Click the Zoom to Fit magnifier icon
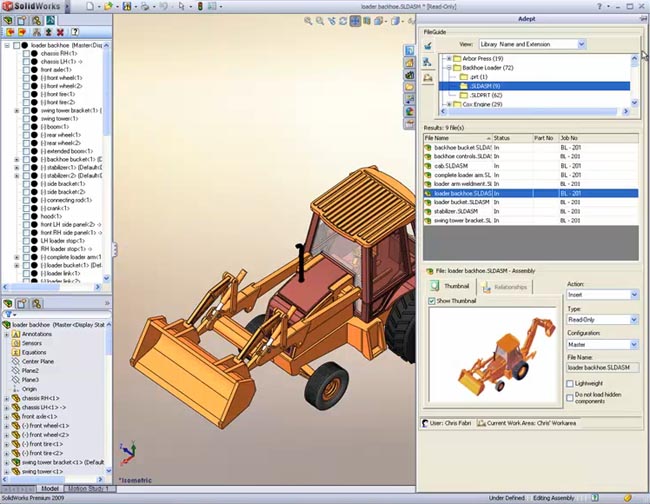Image resolution: width=650 pixels, height=504 pixels. coord(308,21)
